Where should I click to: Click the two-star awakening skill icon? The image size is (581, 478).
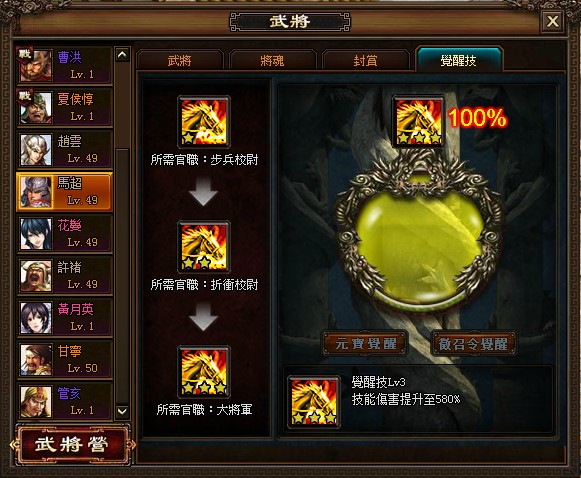tap(203, 247)
